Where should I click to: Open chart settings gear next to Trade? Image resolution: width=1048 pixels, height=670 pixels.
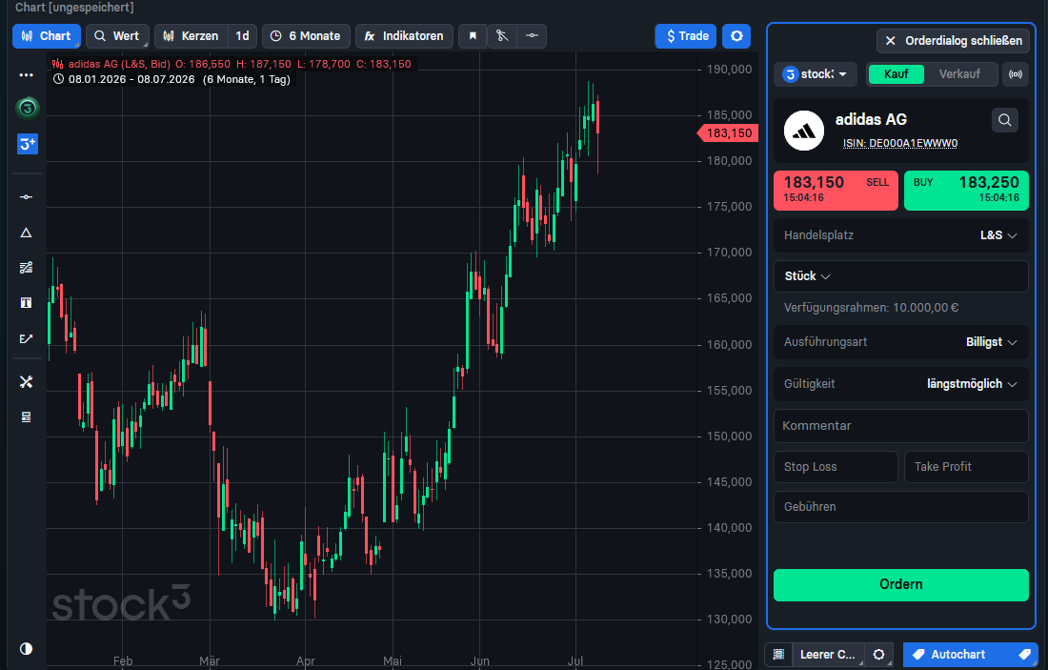[x=737, y=36]
